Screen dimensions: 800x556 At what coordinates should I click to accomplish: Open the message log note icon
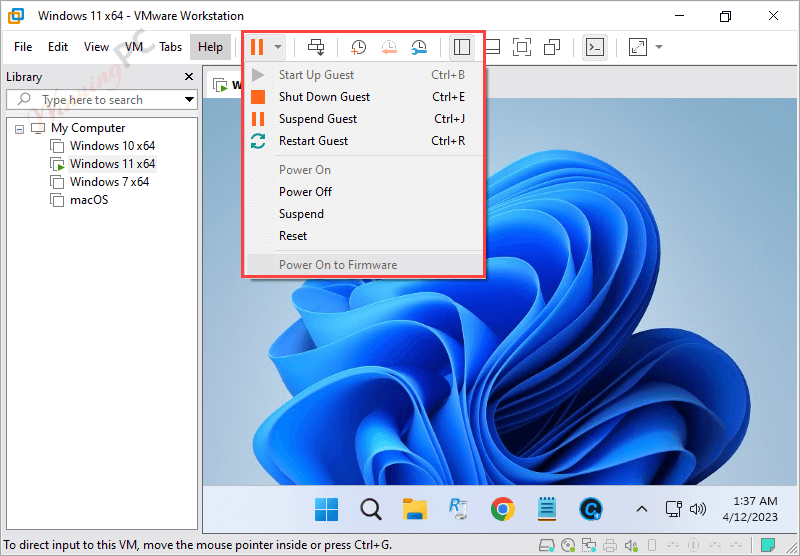[768, 545]
